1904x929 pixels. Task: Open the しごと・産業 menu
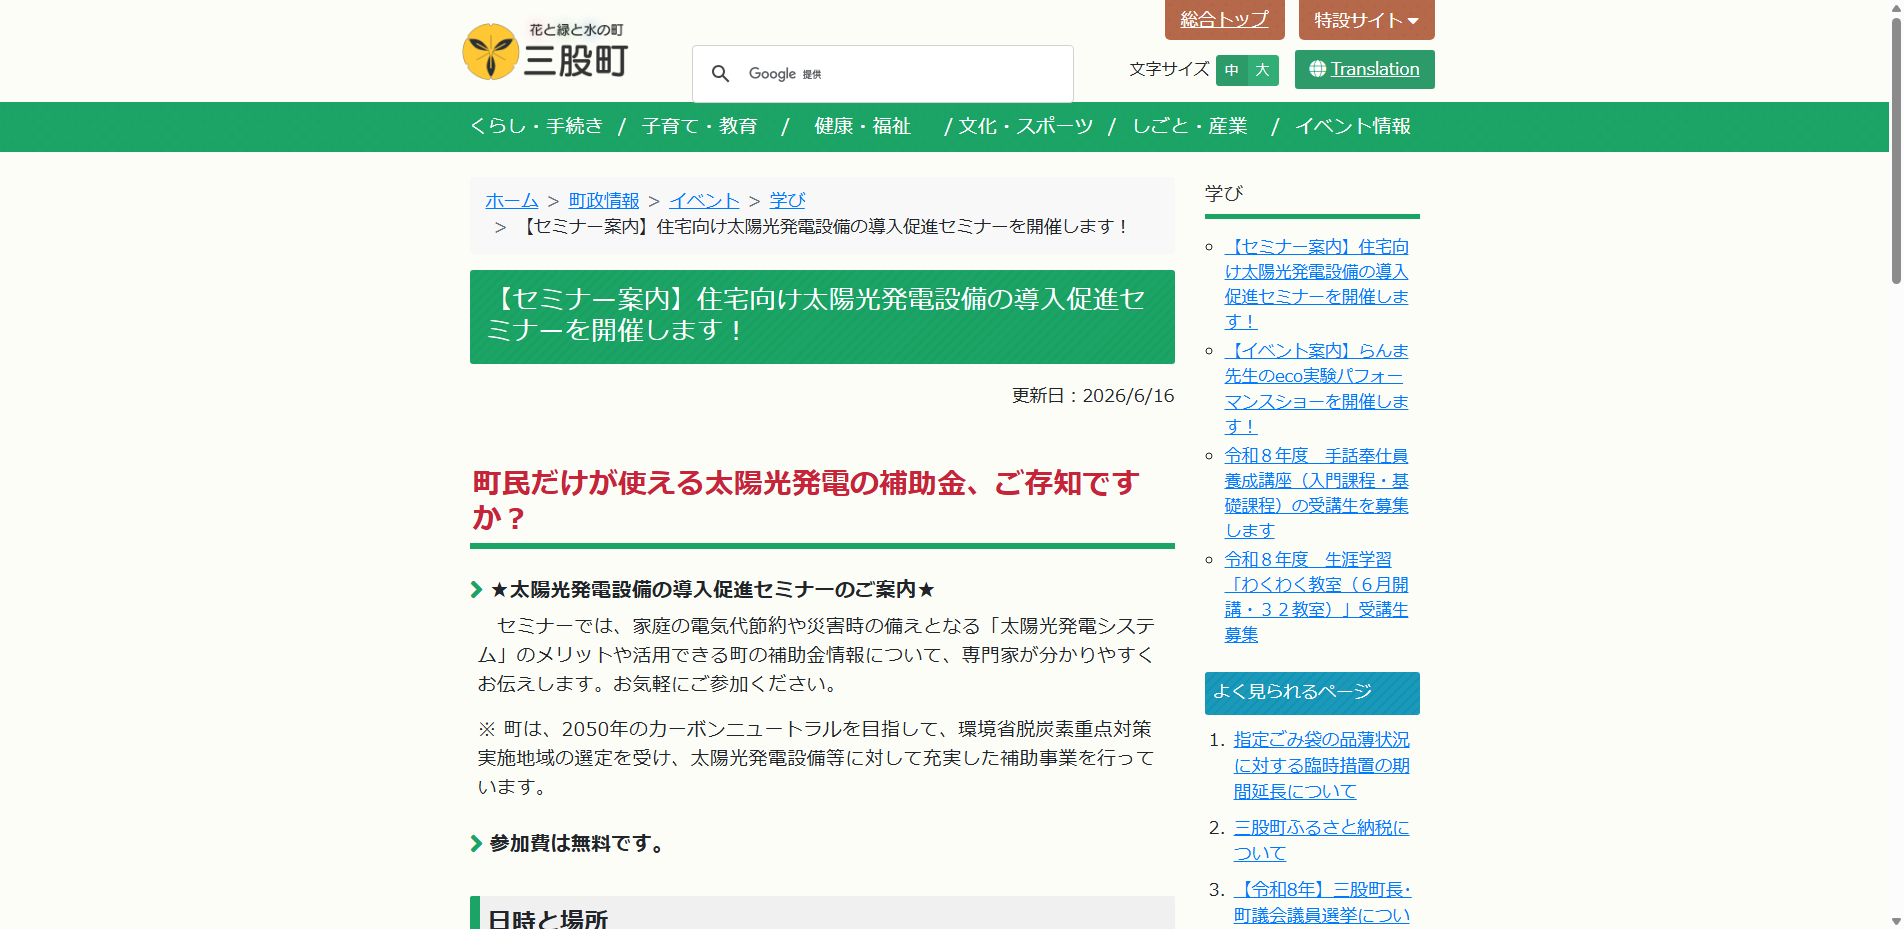pos(1189,126)
